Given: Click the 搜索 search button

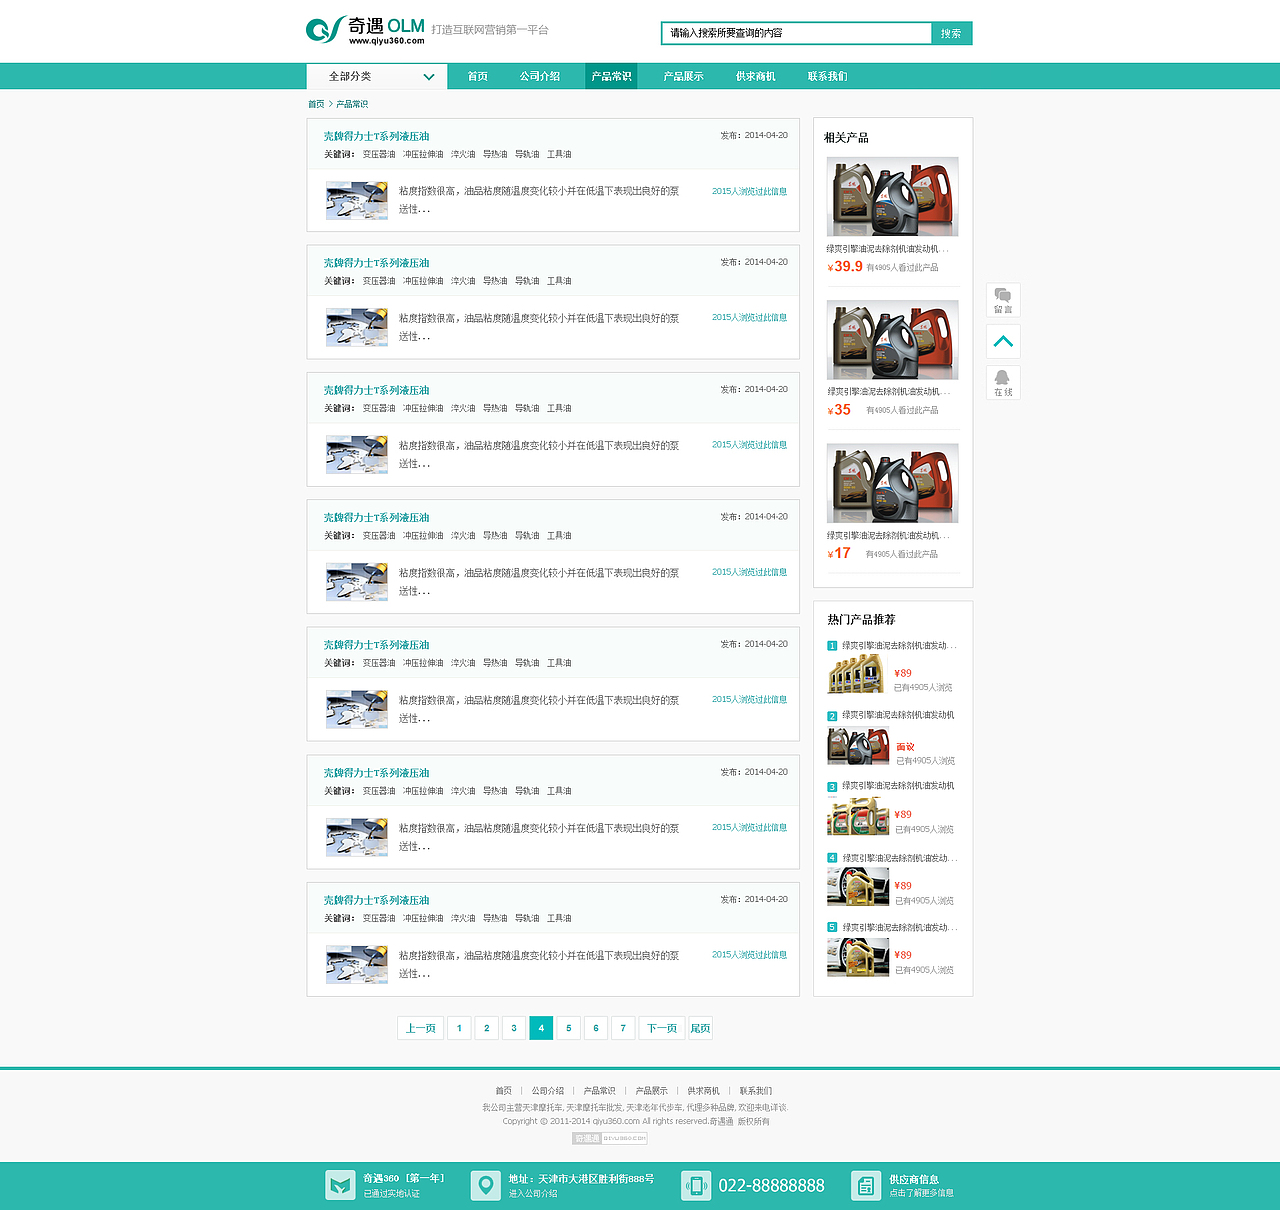Looking at the screenshot, I should point(951,33).
